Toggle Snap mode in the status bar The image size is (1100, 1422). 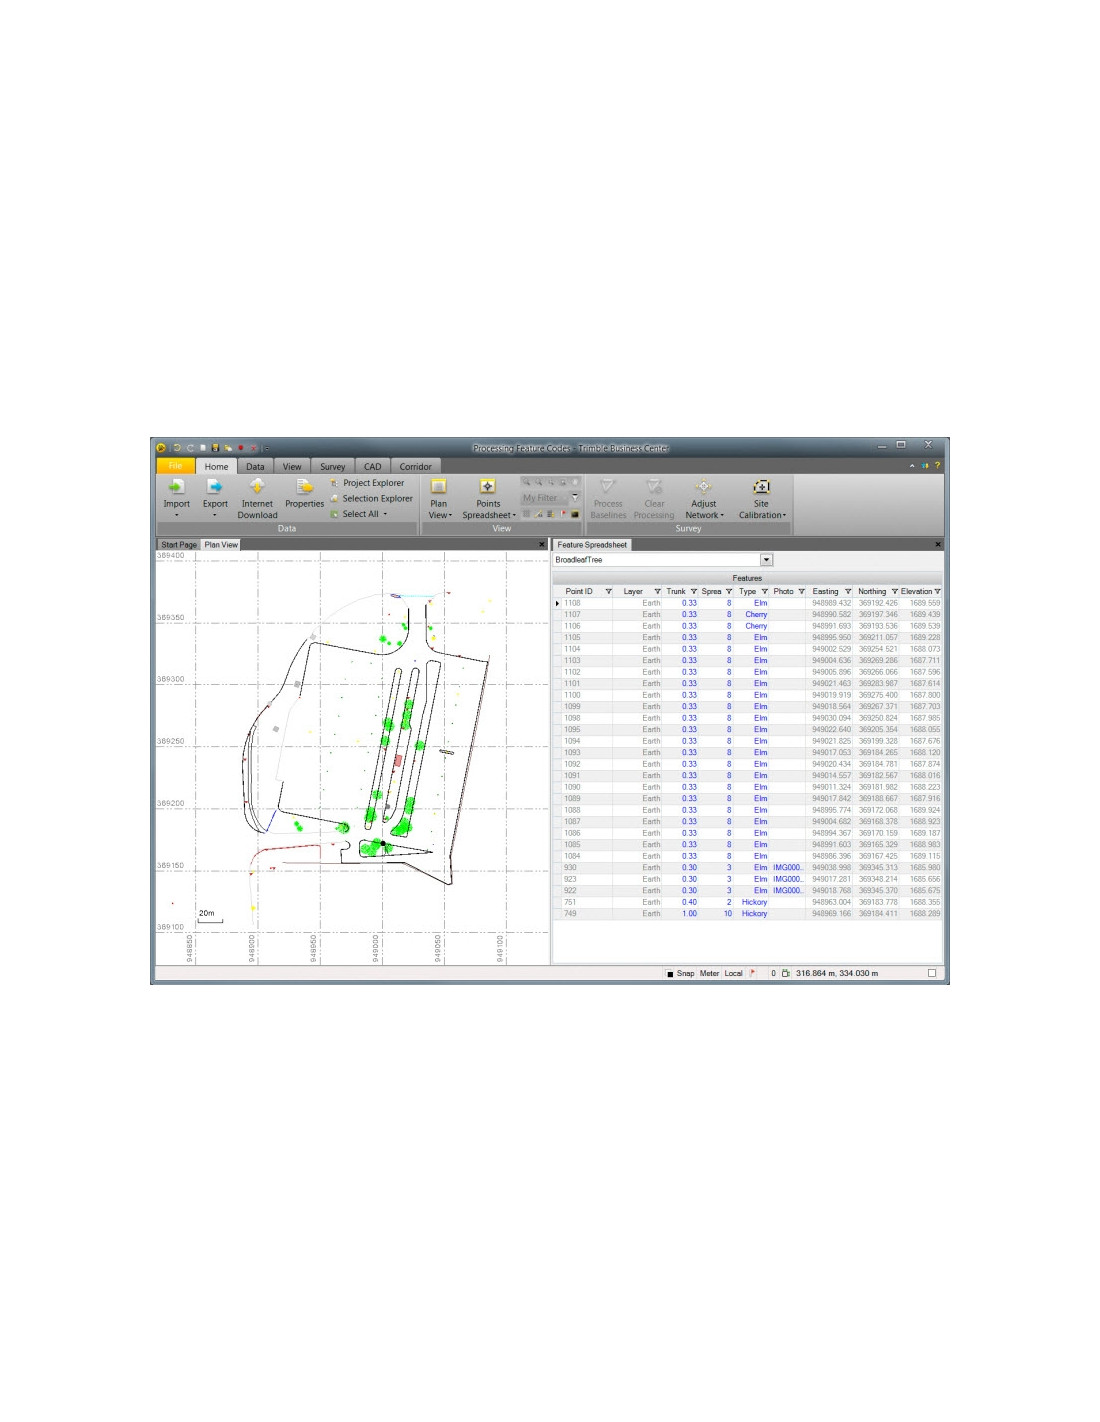click(680, 973)
